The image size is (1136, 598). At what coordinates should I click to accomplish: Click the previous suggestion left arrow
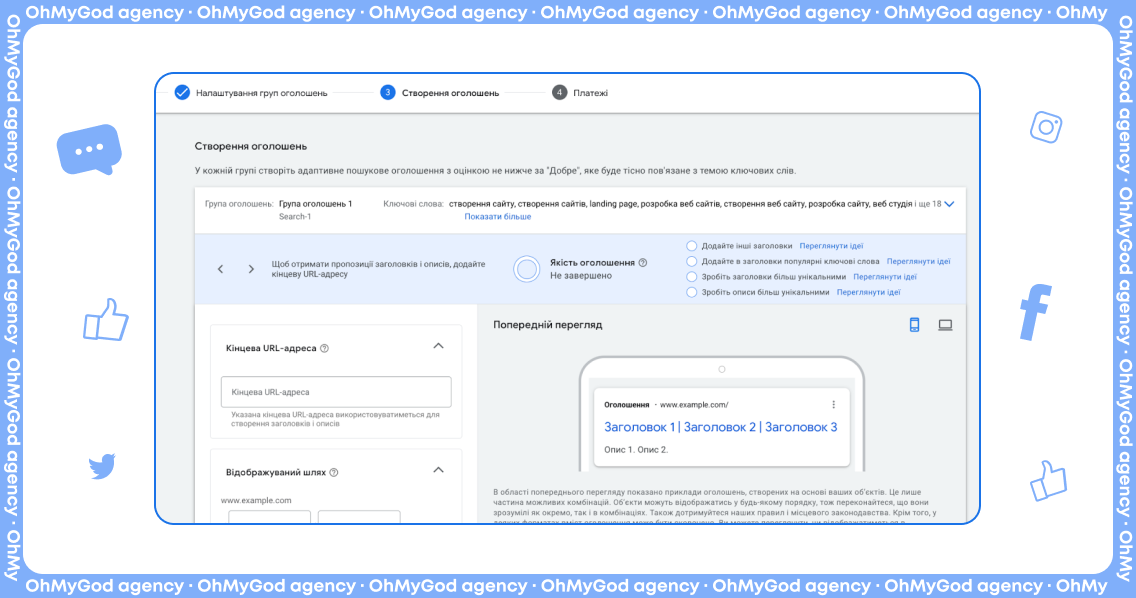221,269
